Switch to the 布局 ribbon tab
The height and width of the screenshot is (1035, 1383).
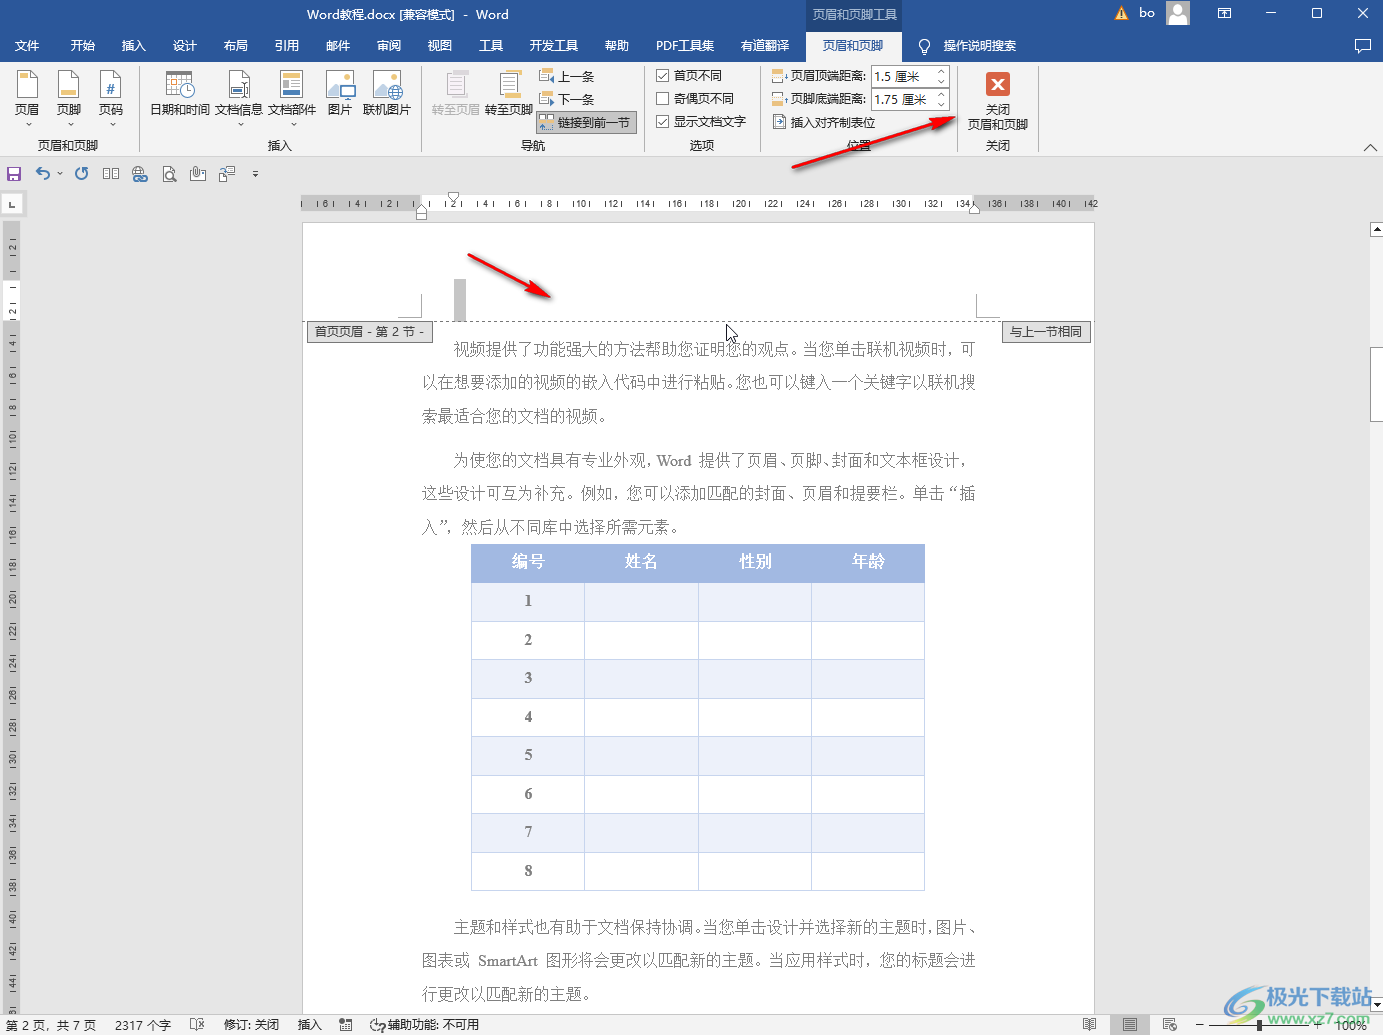pos(236,46)
